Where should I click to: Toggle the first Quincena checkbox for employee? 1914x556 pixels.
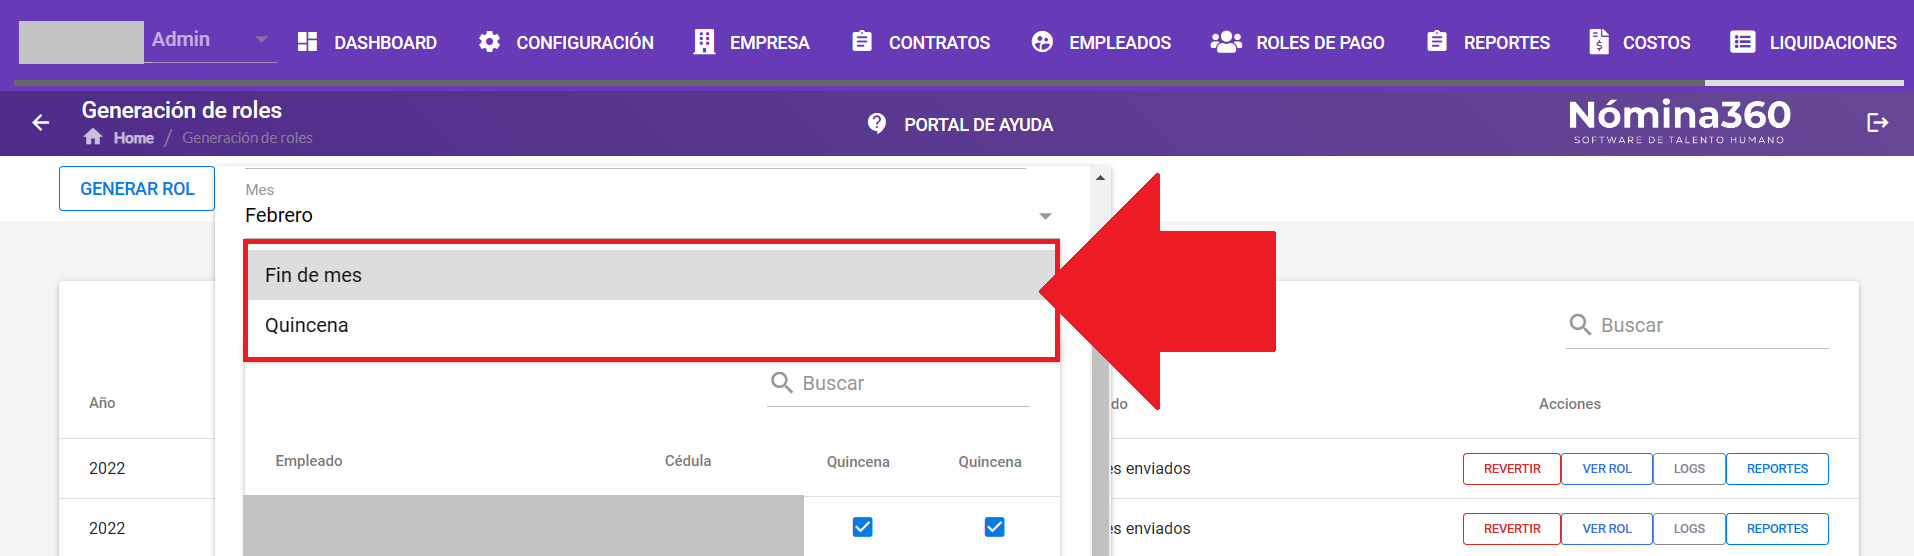pos(862,527)
